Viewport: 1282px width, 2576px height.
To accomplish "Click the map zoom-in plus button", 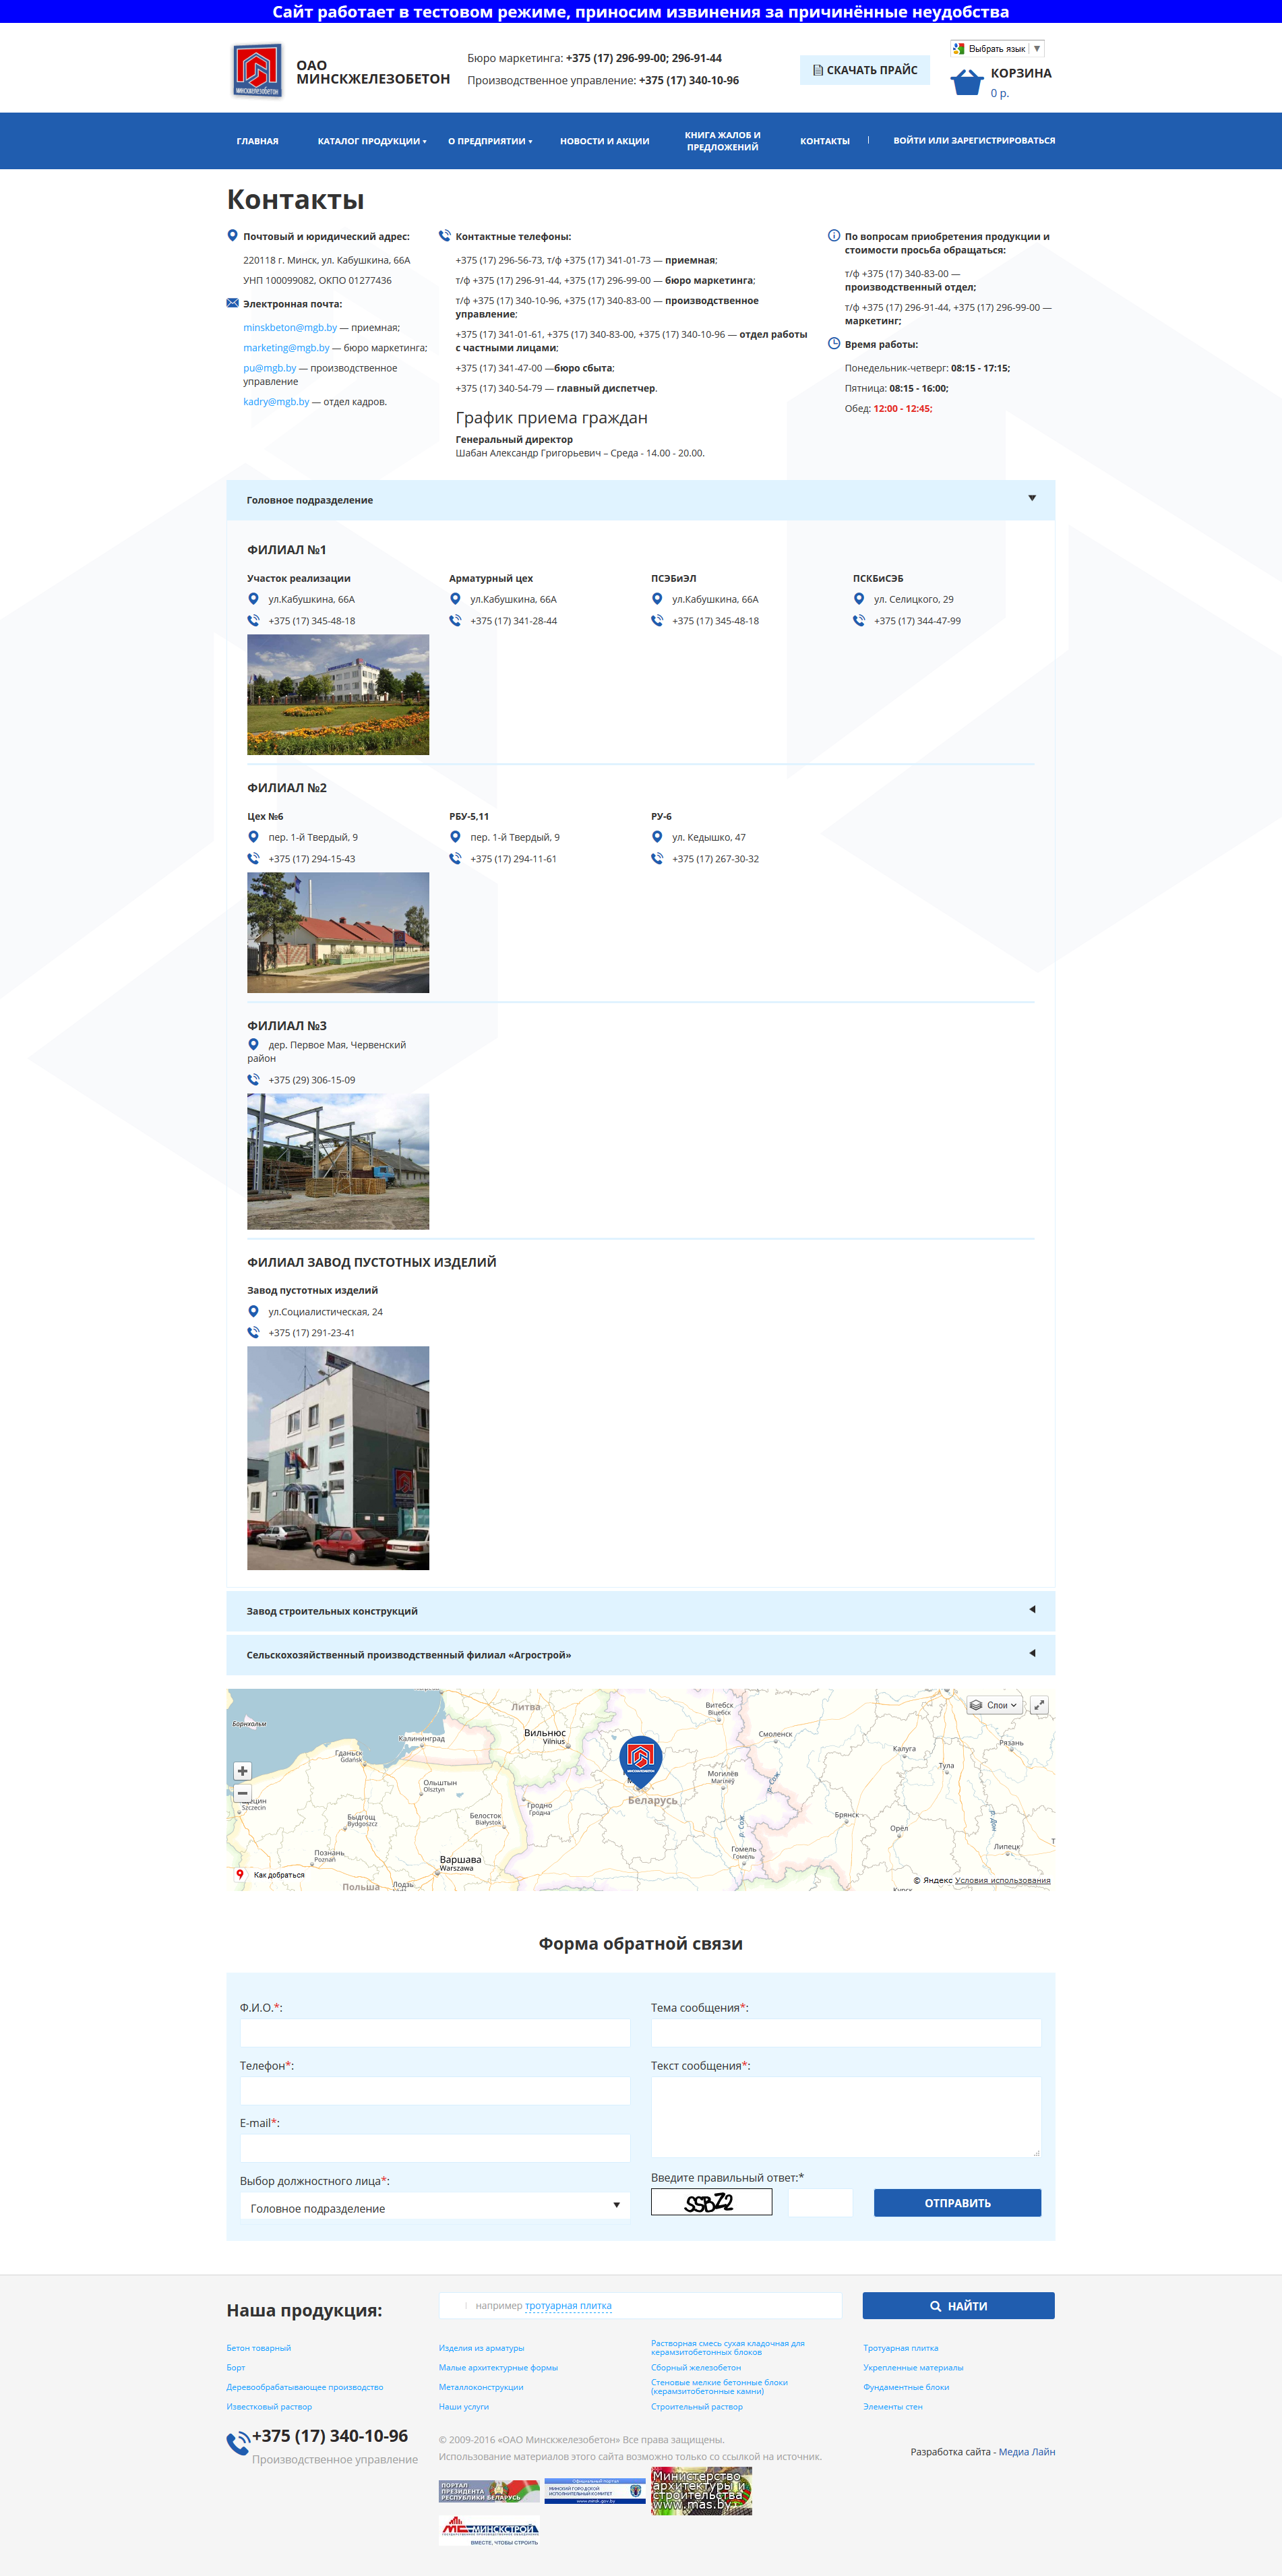I will click(x=242, y=1770).
